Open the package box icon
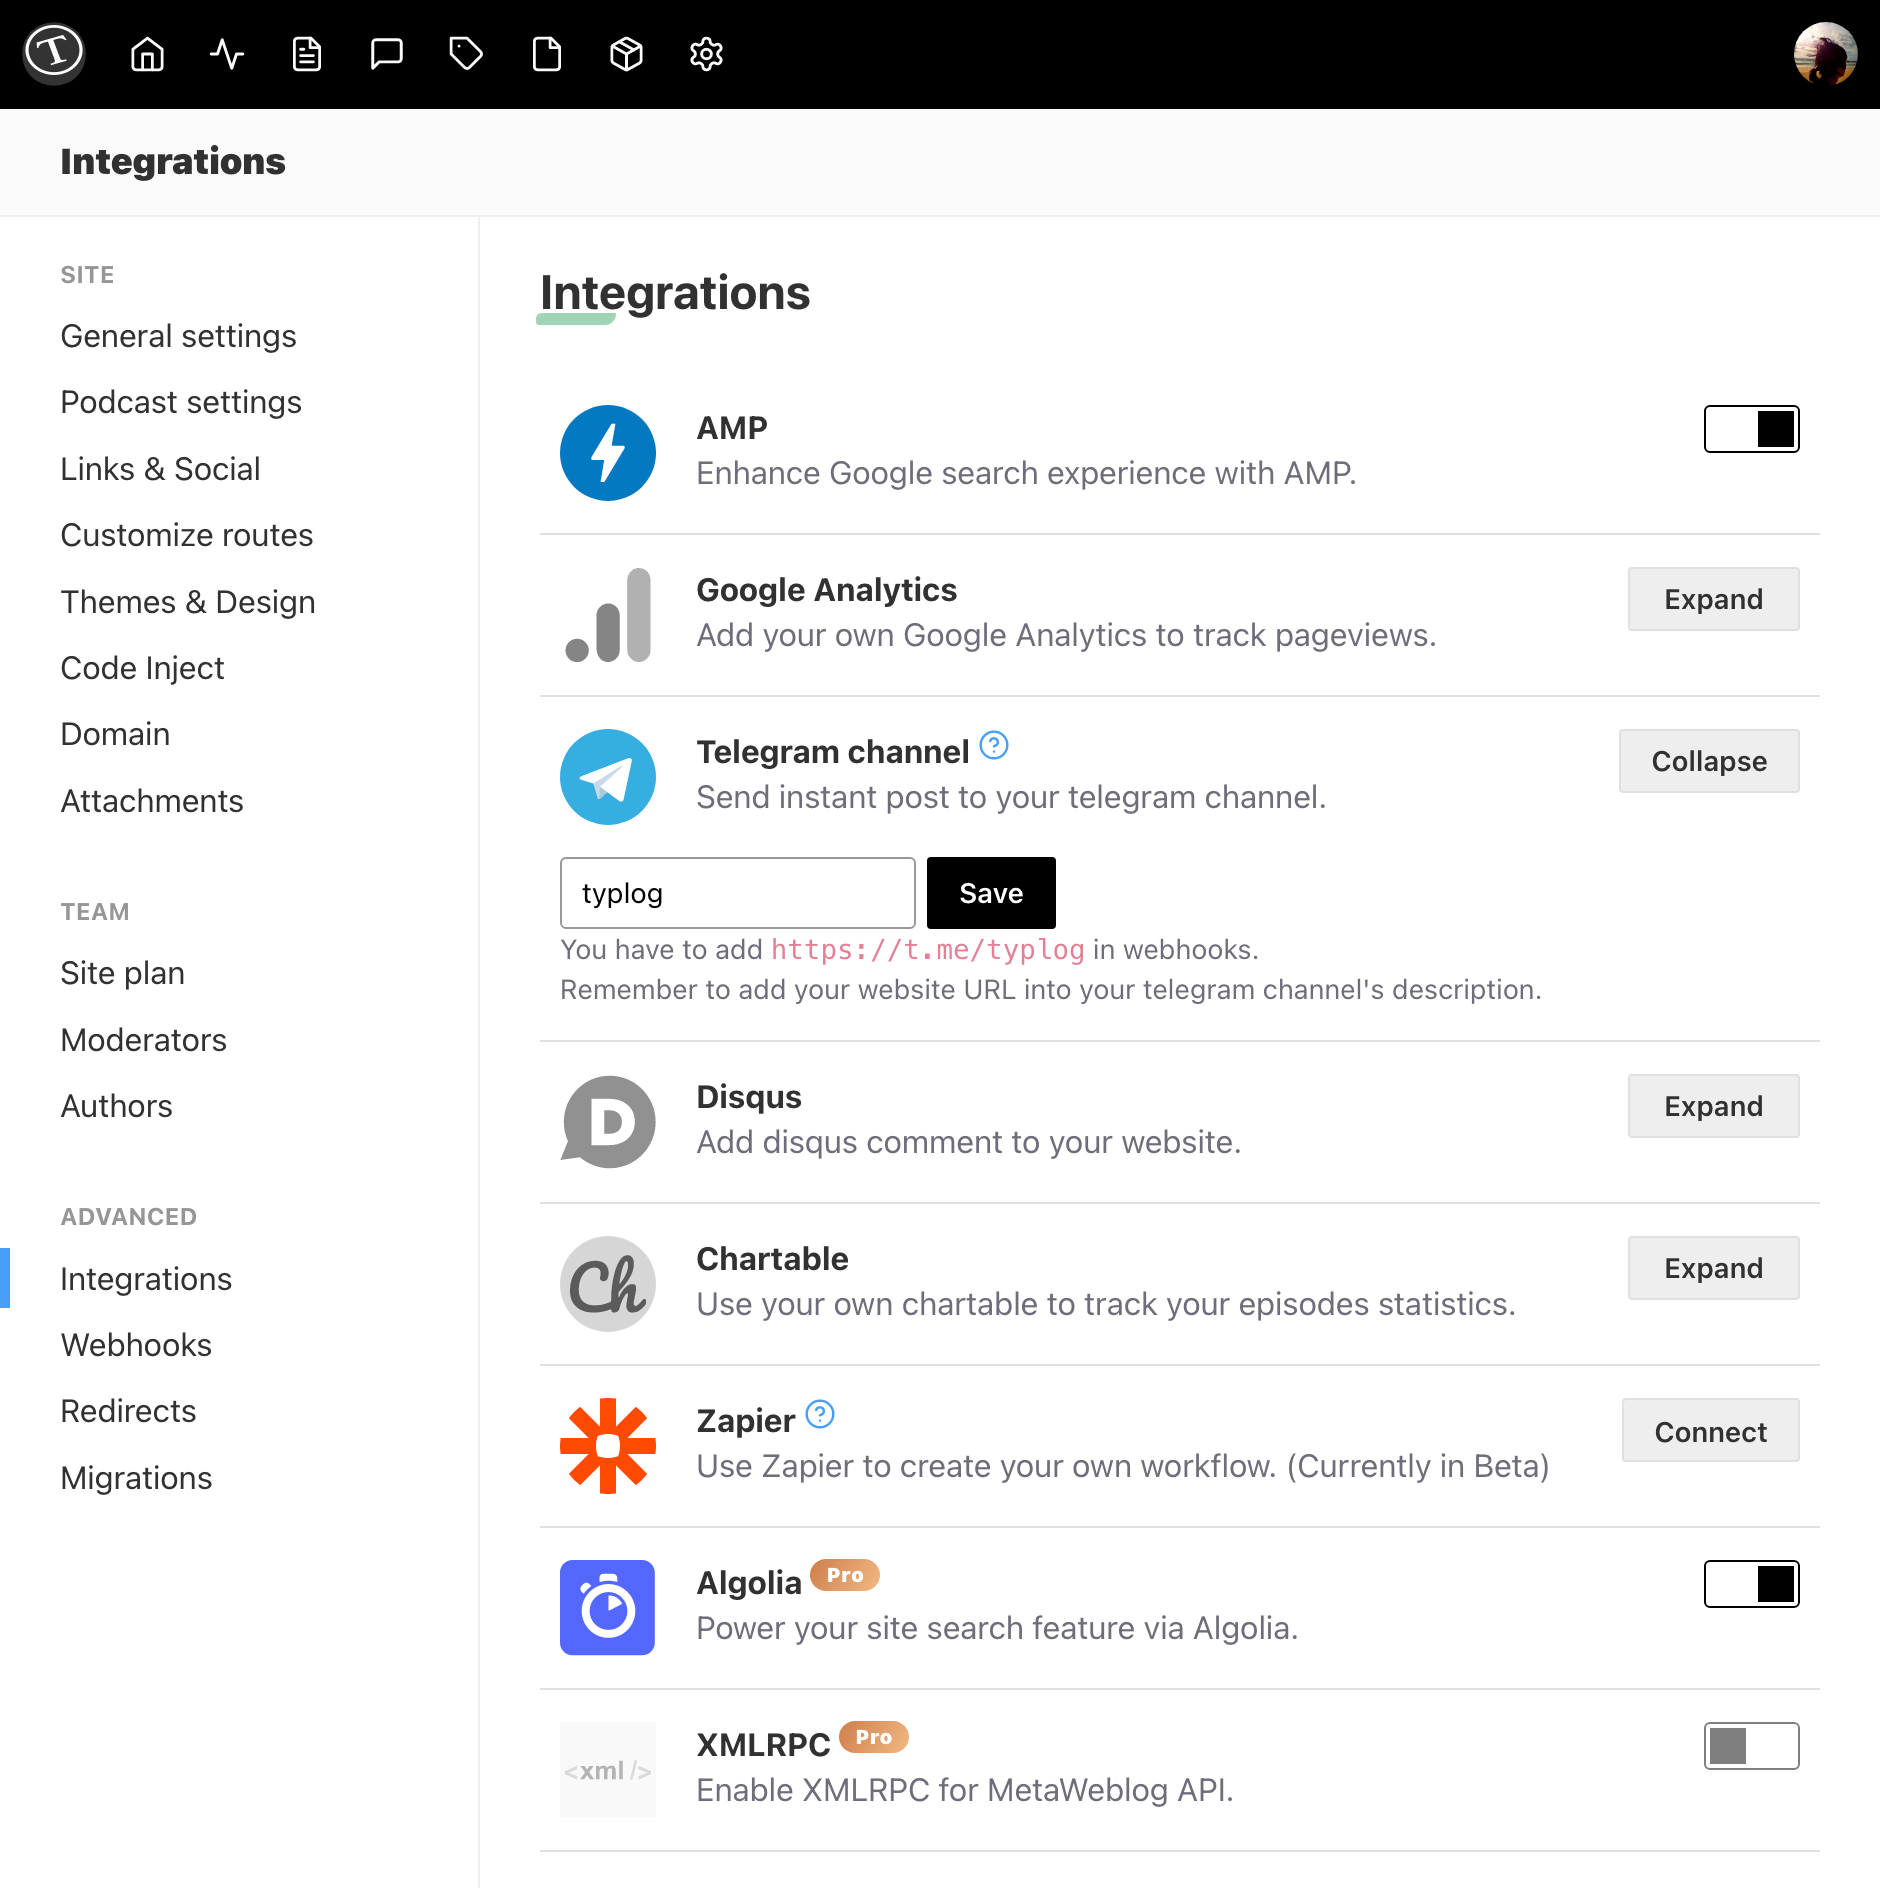This screenshot has height=1888, width=1880. (x=627, y=54)
